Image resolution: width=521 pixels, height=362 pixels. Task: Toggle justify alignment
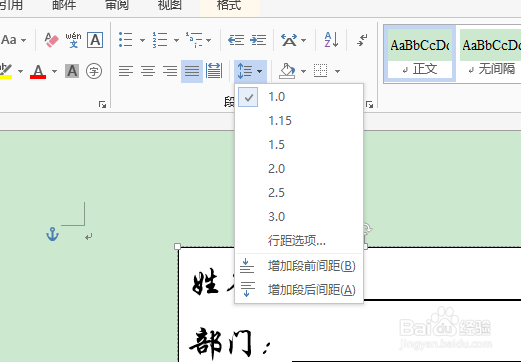192,71
